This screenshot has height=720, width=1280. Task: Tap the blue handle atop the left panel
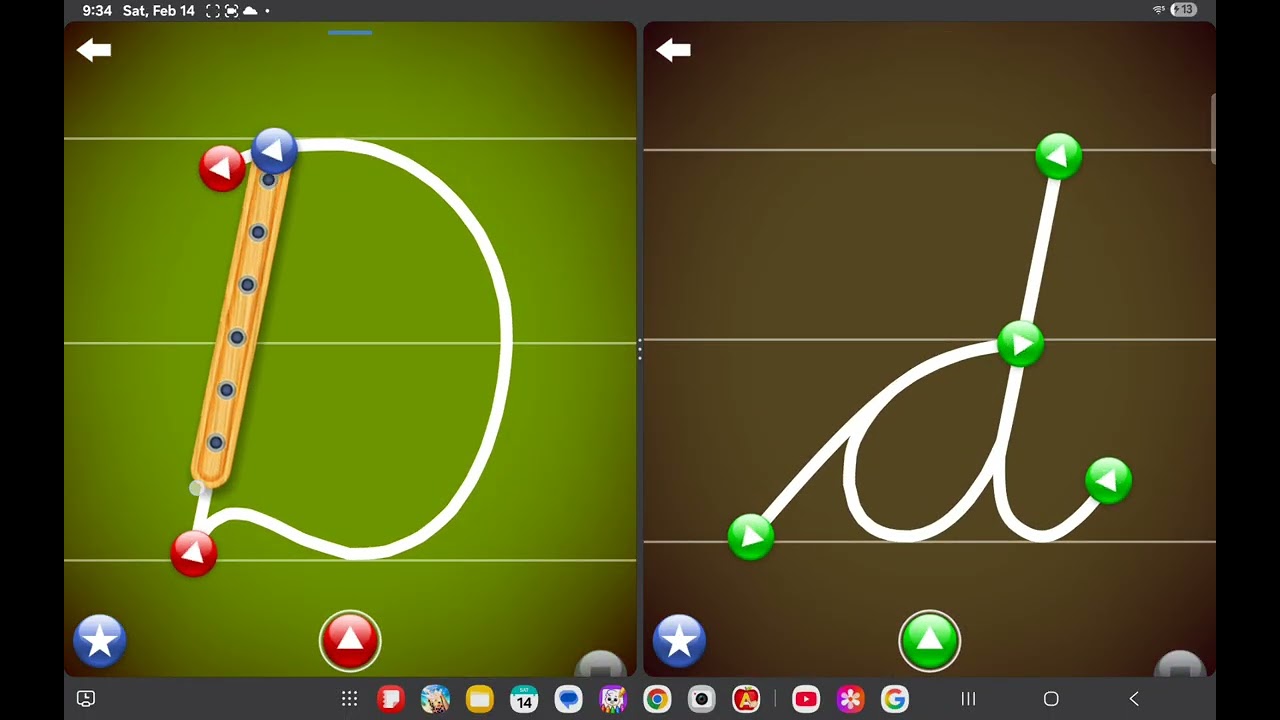350,33
